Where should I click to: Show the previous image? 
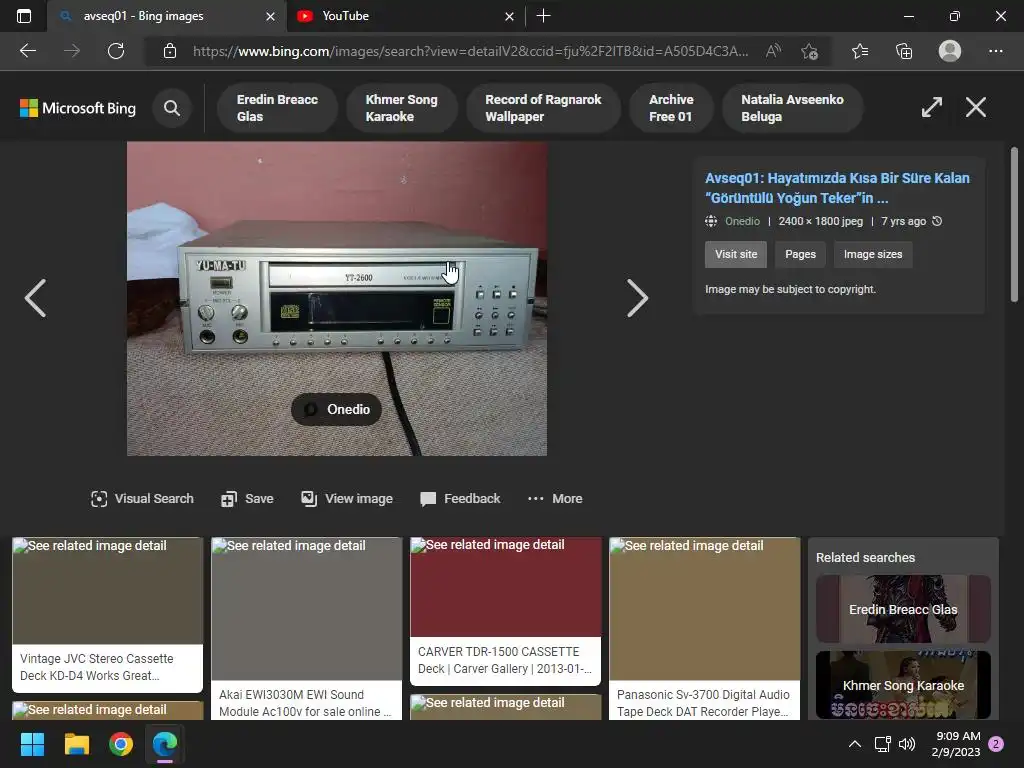[x=35, y=298]
